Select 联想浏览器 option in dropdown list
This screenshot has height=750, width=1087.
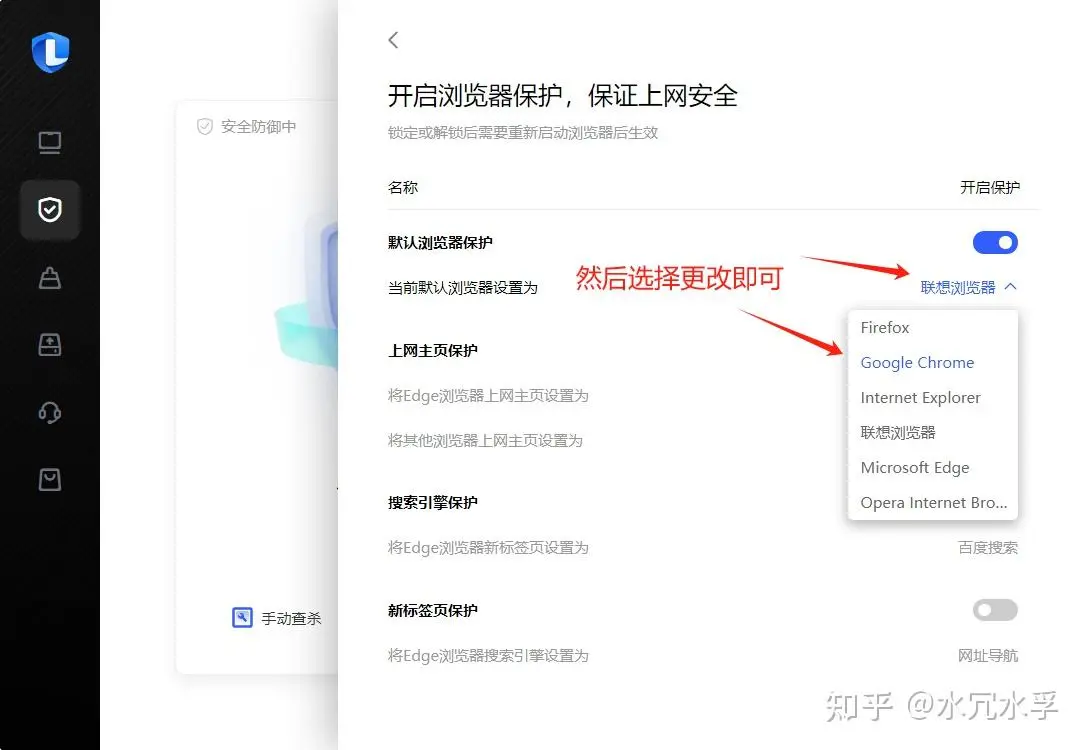898,433
